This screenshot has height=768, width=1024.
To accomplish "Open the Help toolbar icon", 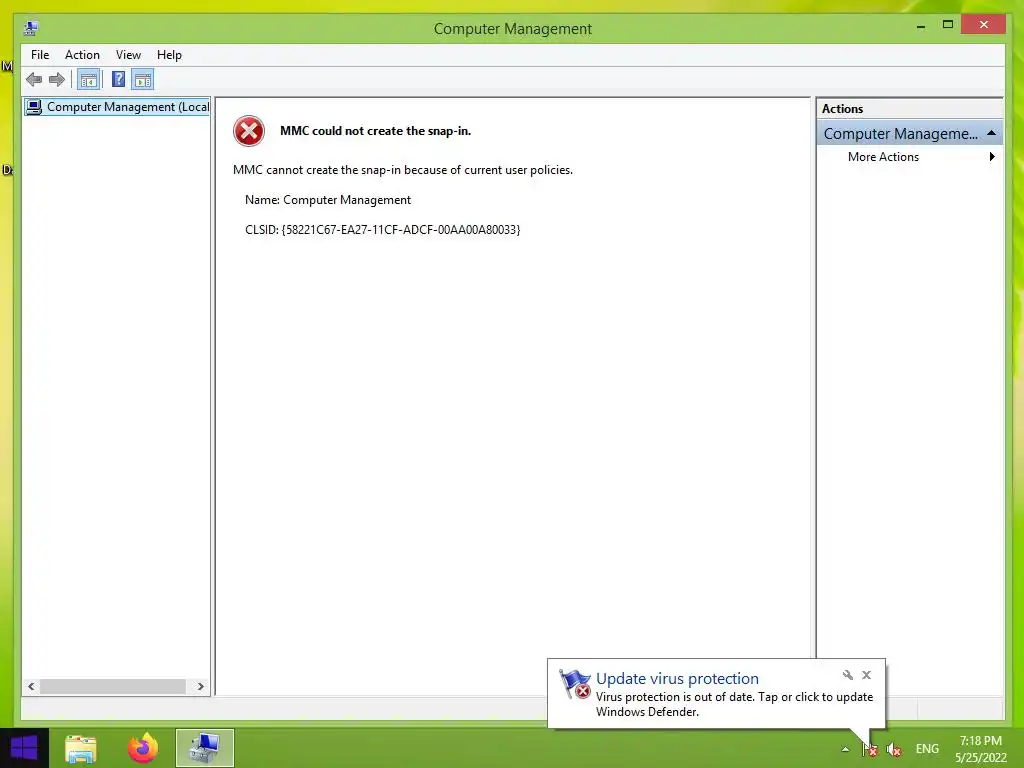I will [x=118, y=80].
